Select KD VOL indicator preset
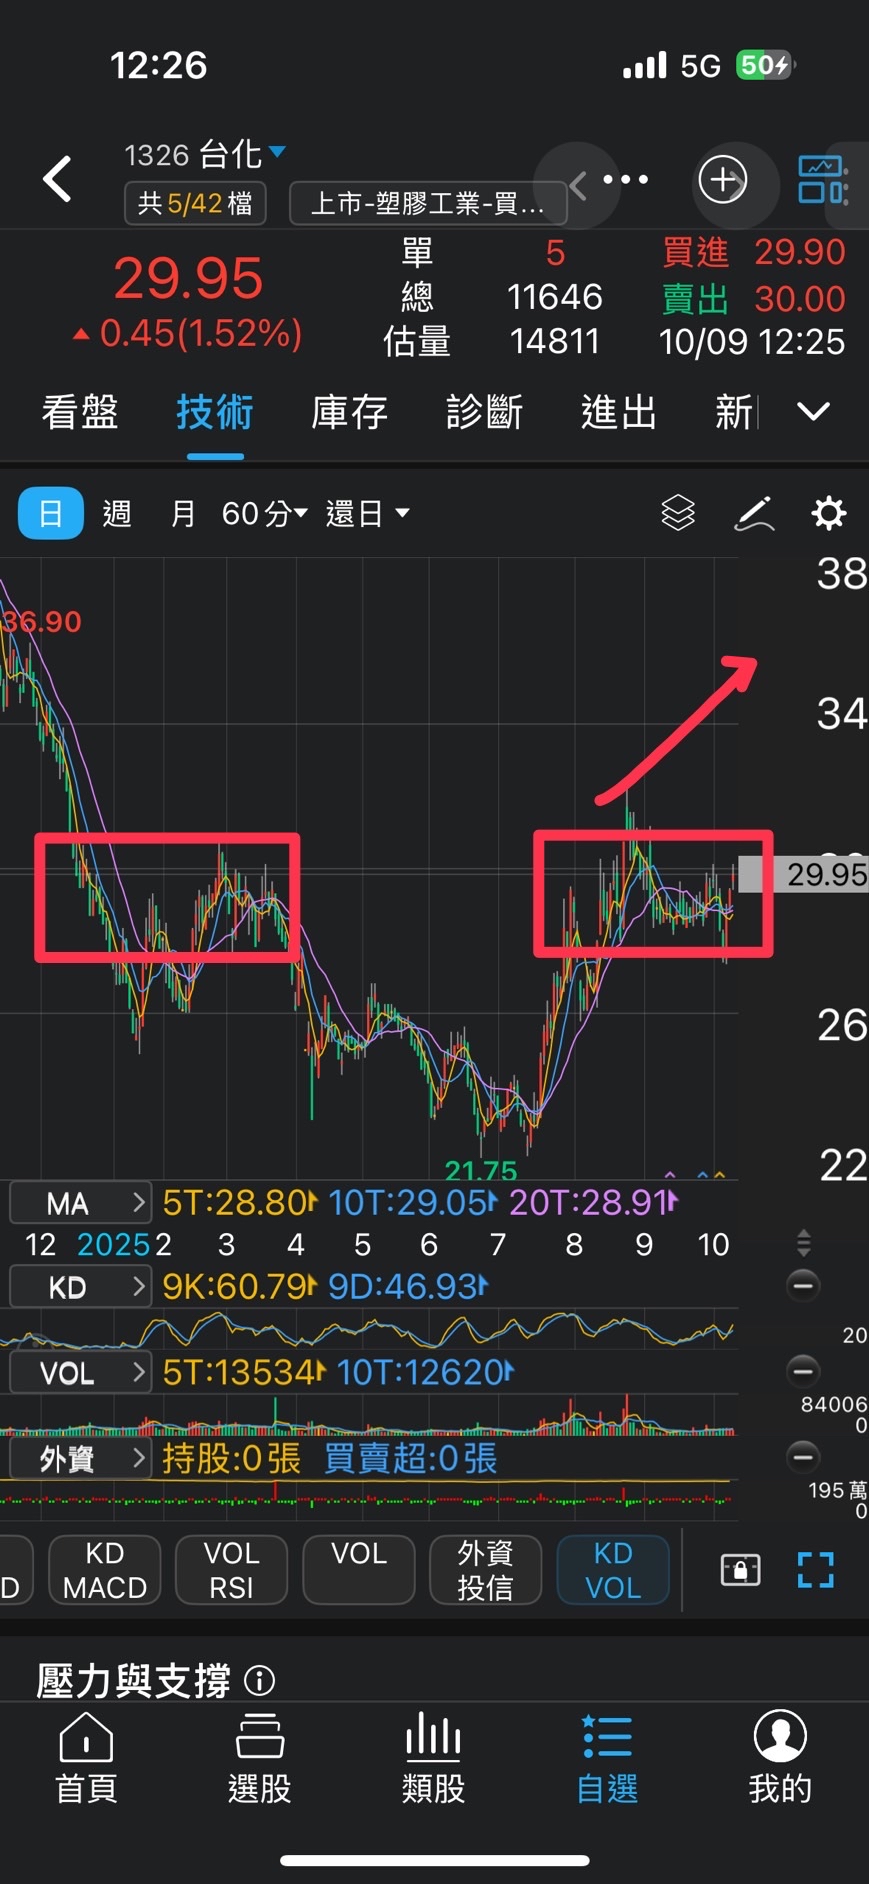This screenshot has height=1884, width=869. coord(613,1570)
